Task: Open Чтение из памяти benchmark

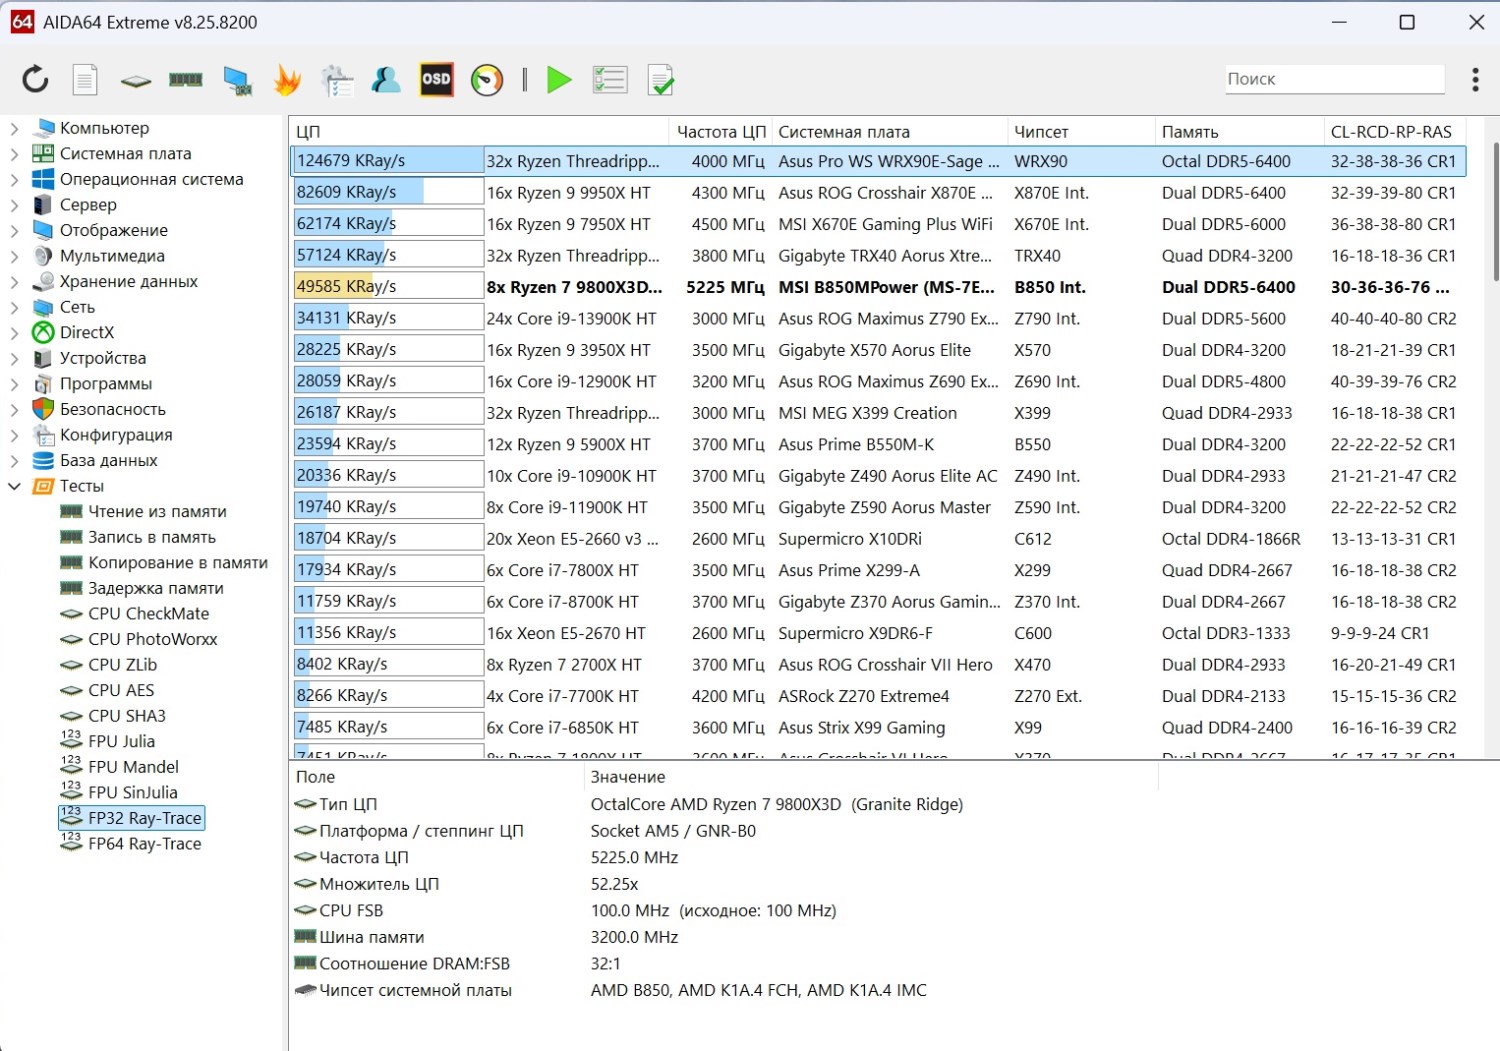Action: tap(157, 511)
